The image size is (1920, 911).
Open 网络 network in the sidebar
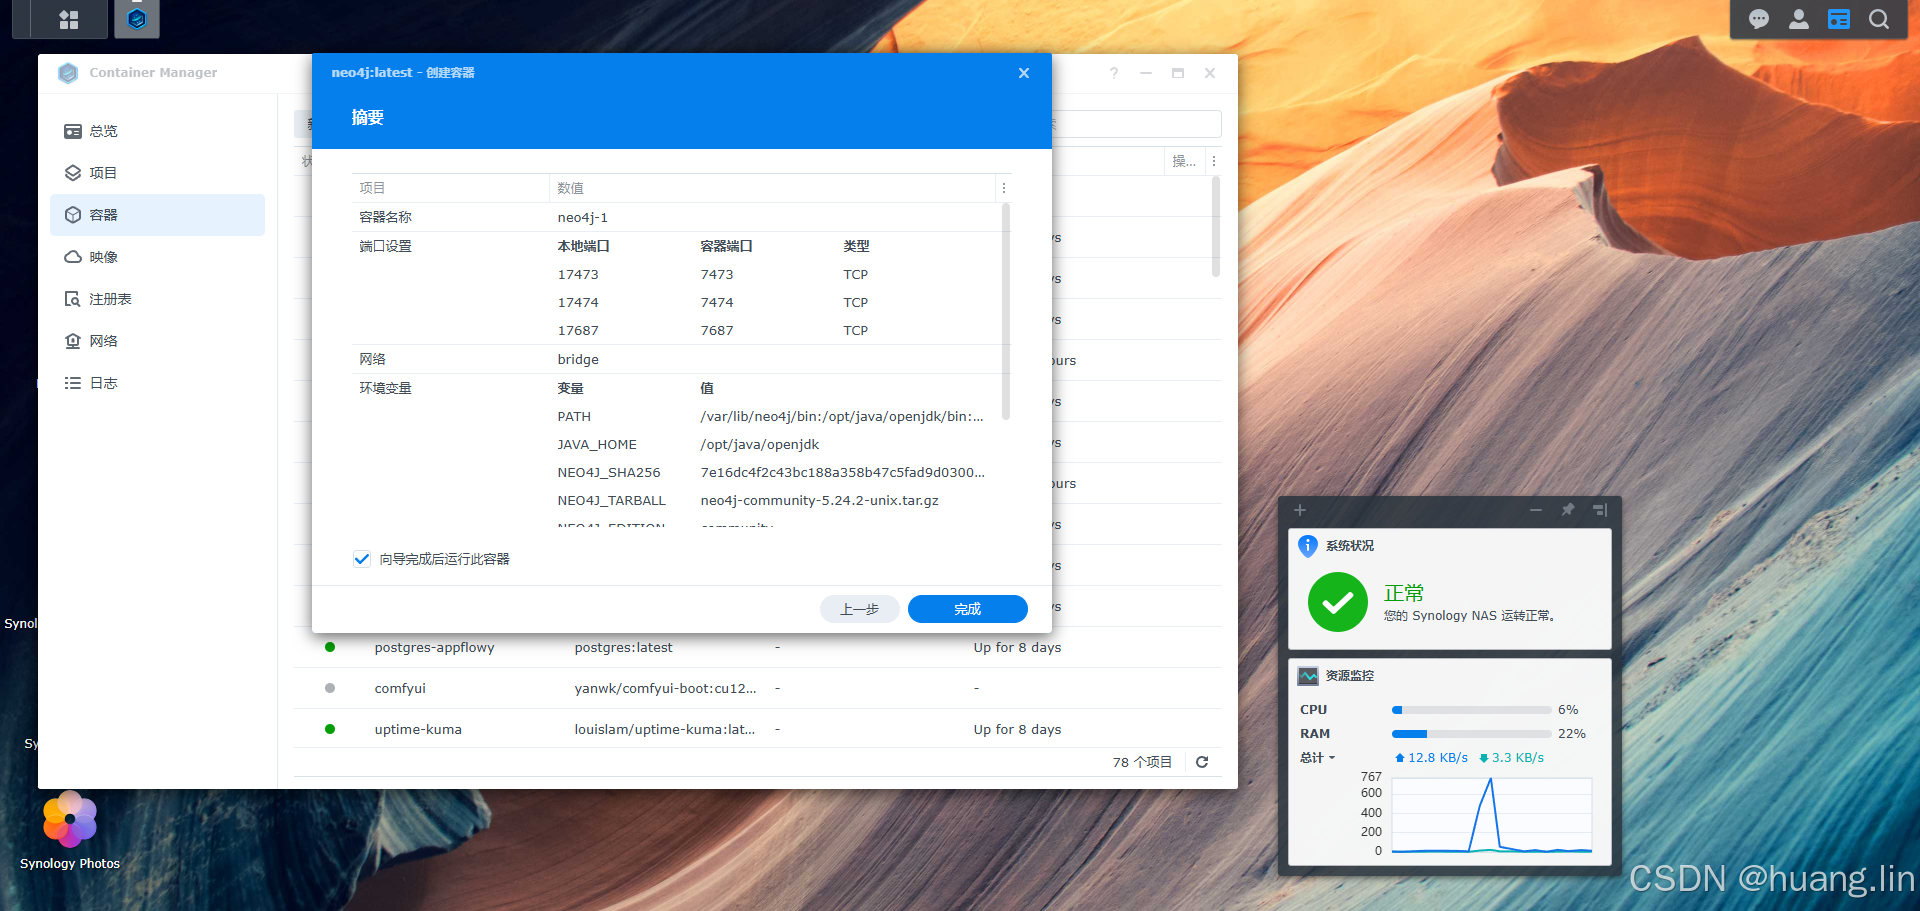click(x=157, y=341)
